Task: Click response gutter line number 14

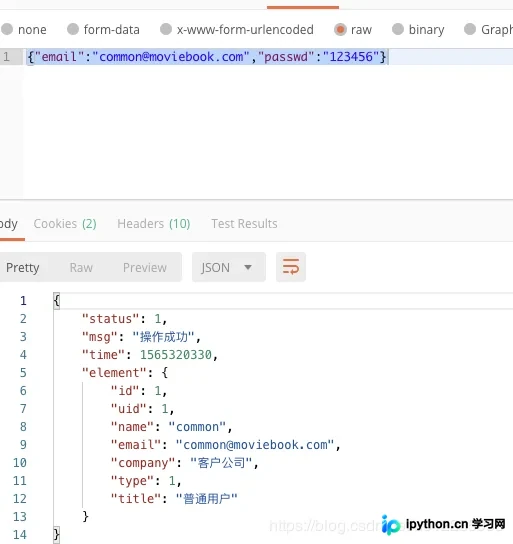Action: click(19, 535)
